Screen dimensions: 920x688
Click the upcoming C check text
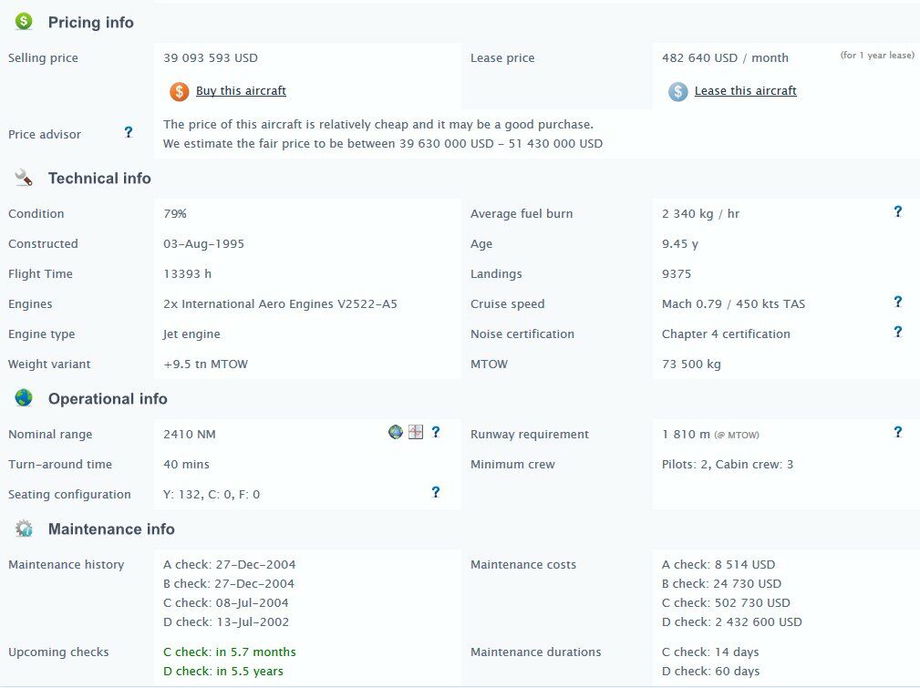(x=230, y=652)
